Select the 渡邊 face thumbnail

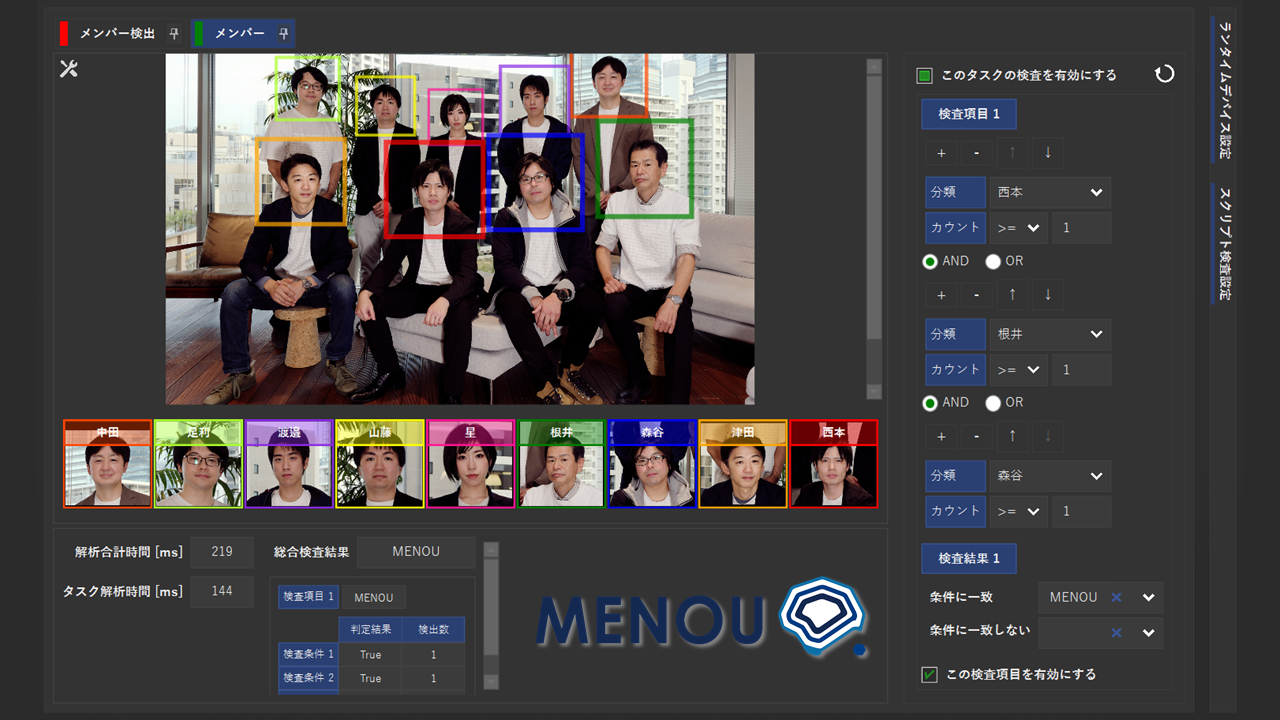pos(289,464)
